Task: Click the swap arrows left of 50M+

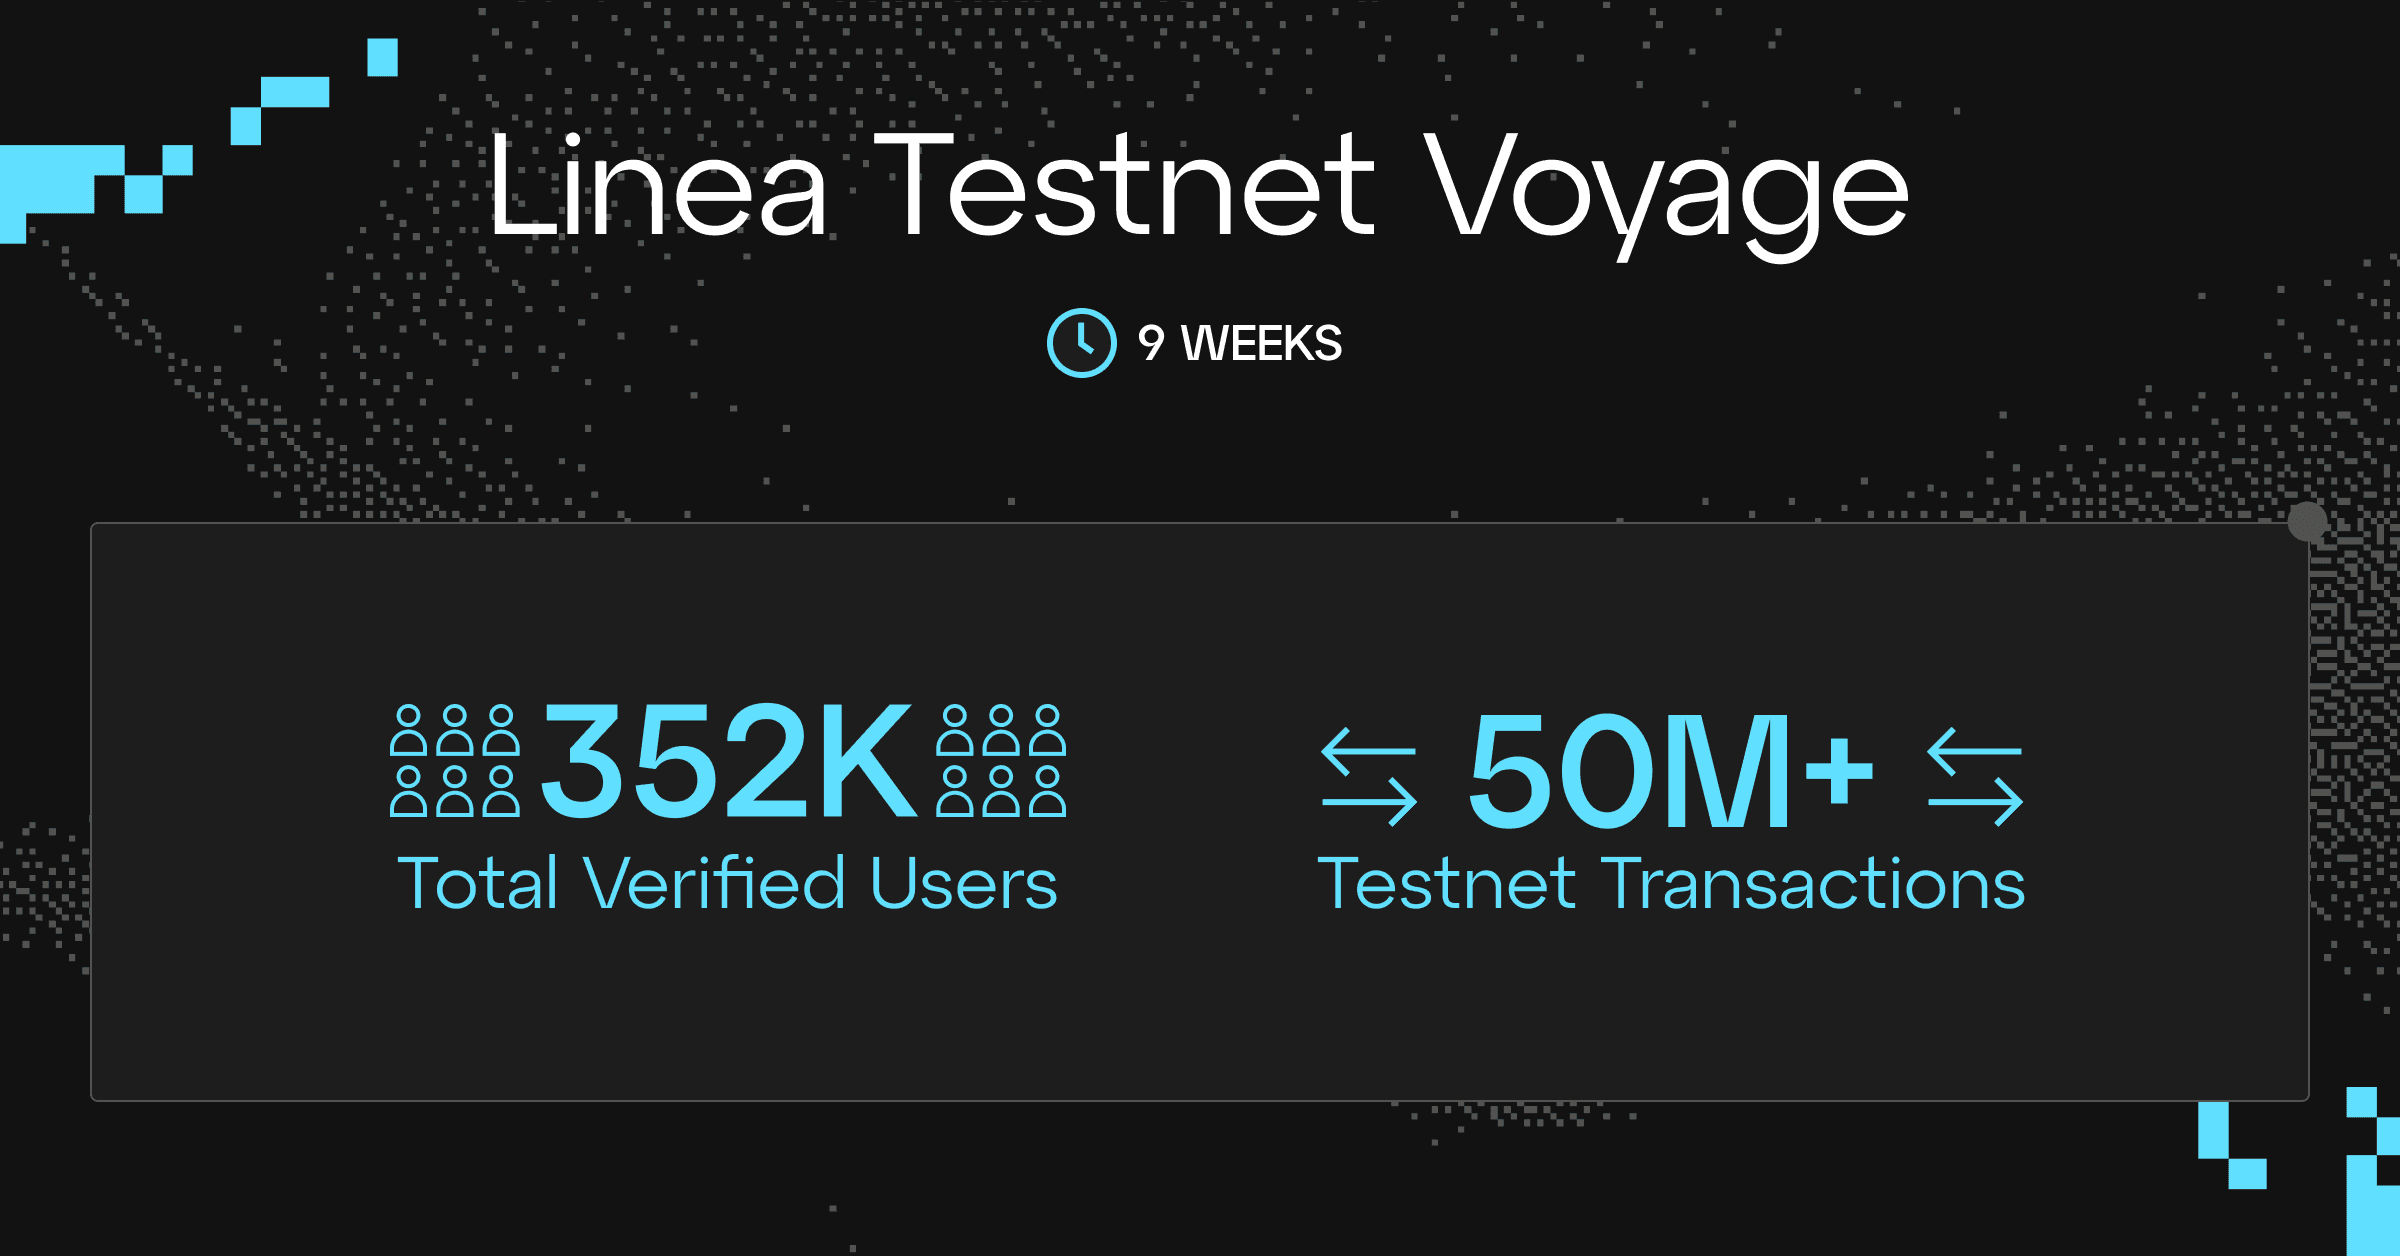Action: (x=1369, y=777)
